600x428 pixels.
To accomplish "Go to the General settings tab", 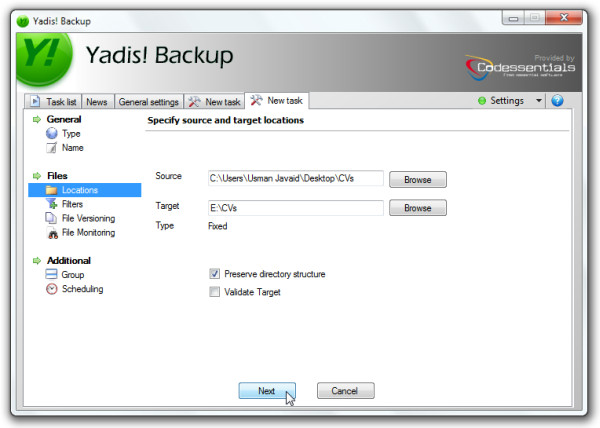I will 148,102.
